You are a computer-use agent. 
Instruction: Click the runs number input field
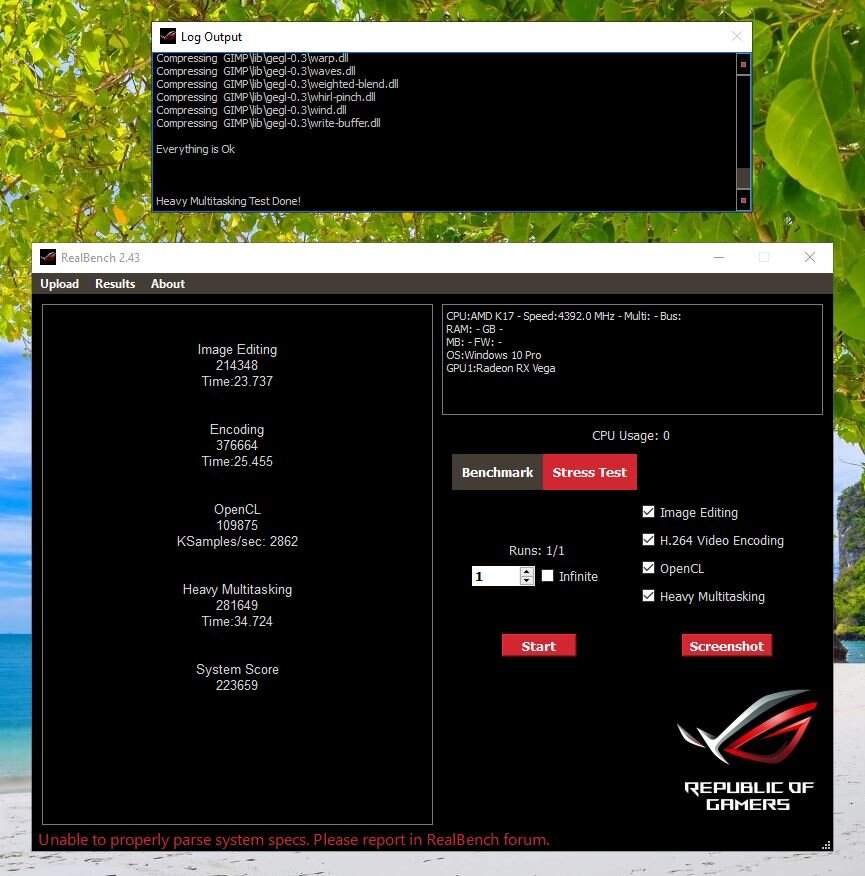click(x=496, y=576)
